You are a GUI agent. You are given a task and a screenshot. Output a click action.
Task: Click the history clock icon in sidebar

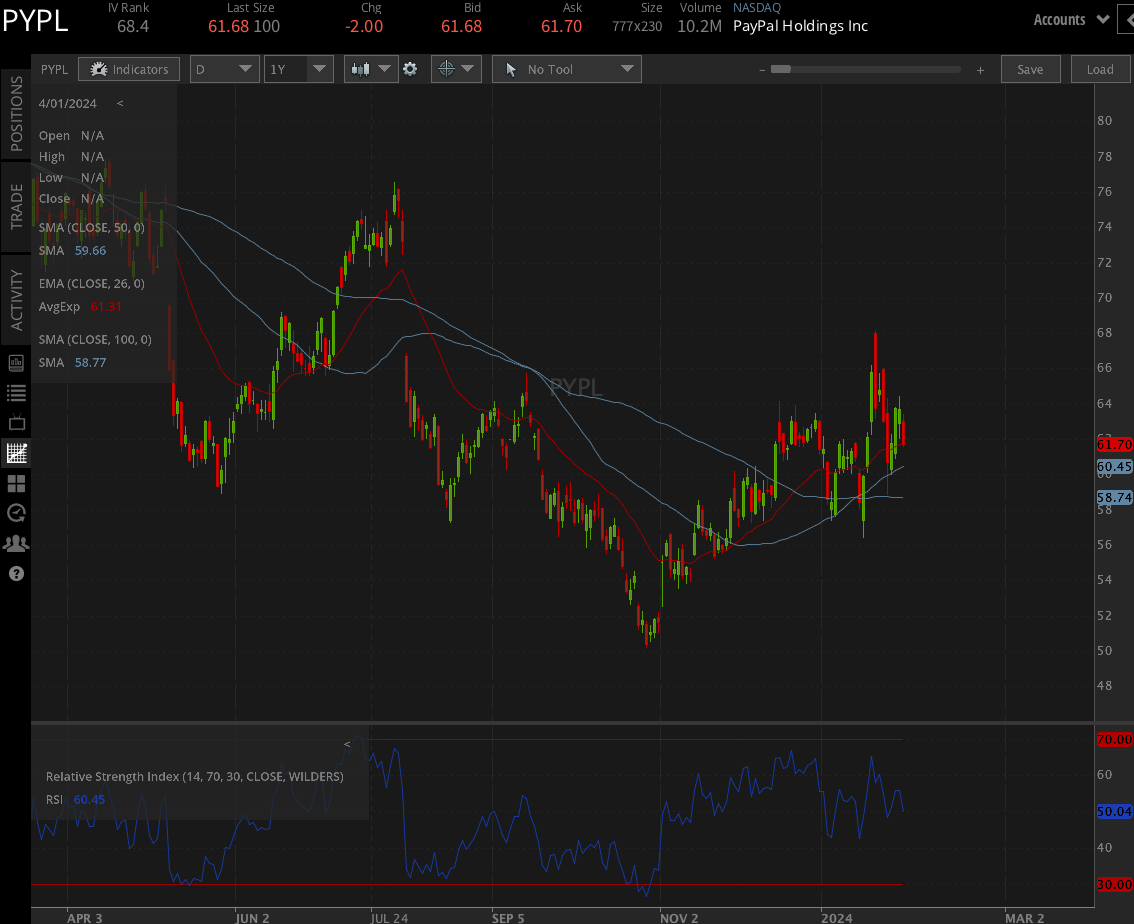(x=16, y=513)
